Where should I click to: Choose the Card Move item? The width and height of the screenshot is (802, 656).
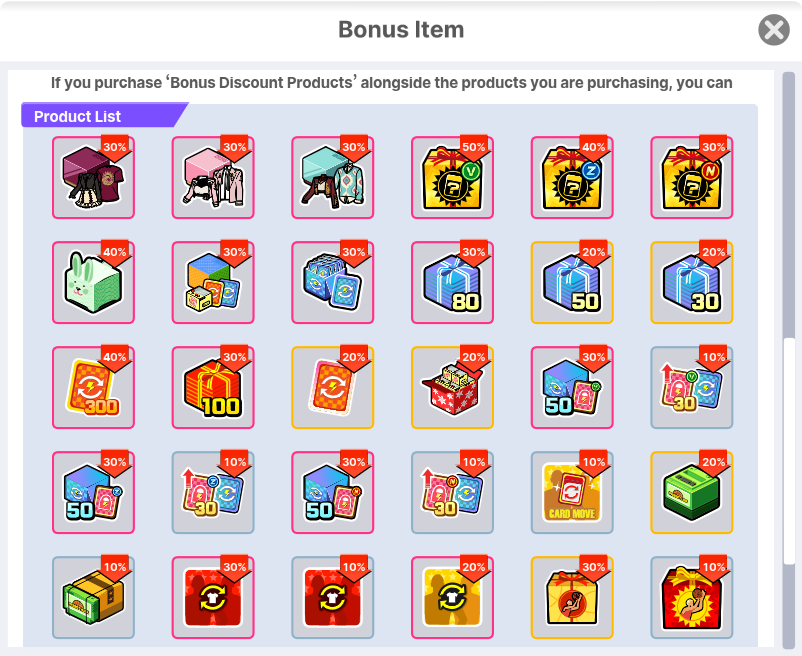pyautogui.click(x=572, y=492)
